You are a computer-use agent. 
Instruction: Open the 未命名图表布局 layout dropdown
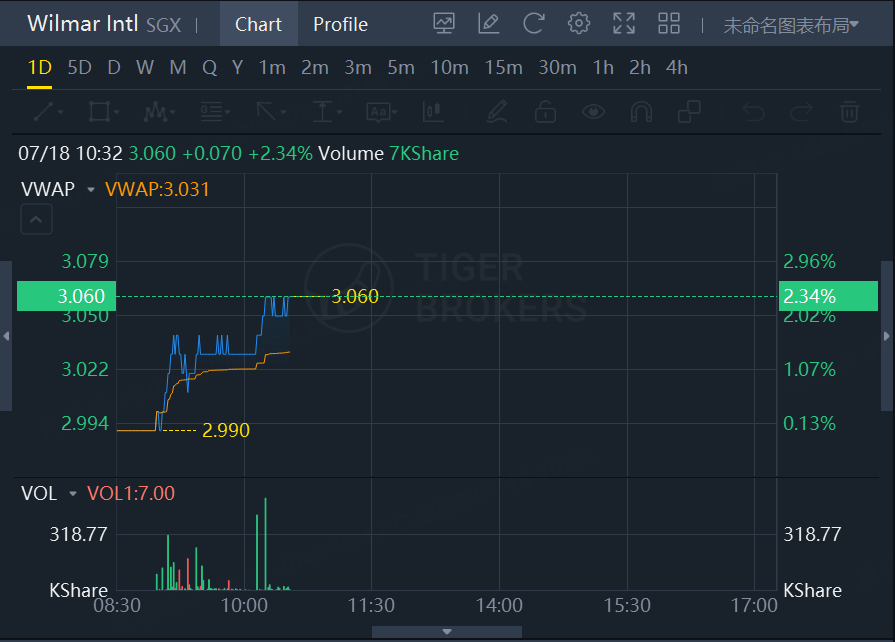tap(791, 25)
